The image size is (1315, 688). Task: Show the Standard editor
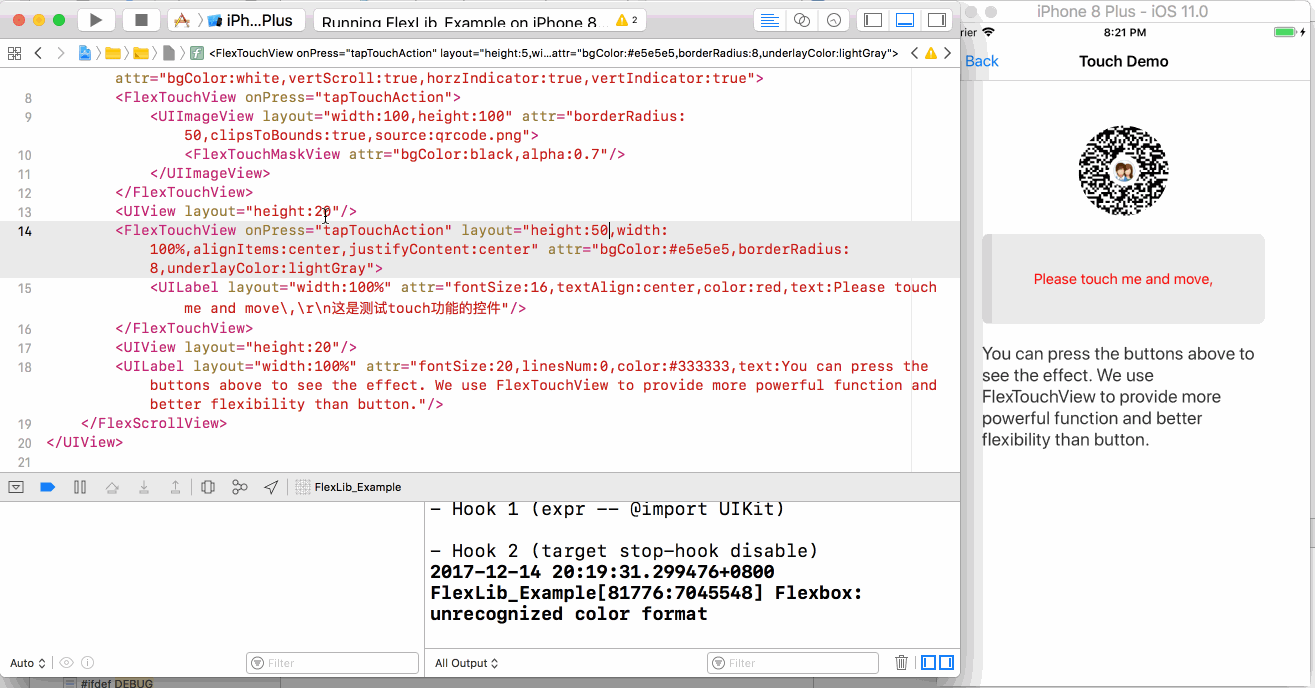click(x=769, y=20)
